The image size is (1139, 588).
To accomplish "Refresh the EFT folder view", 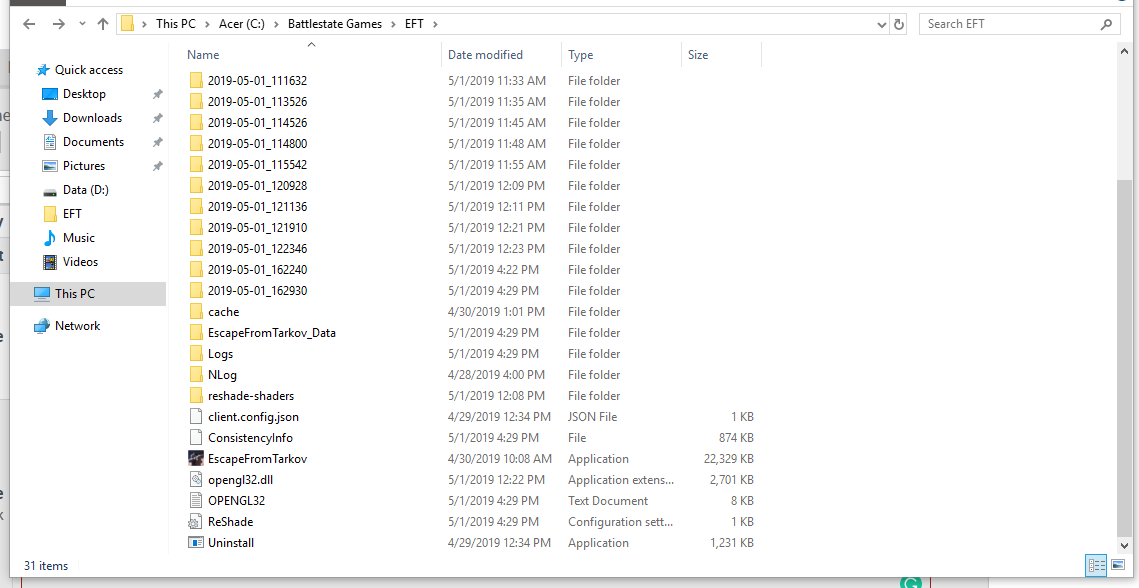I will (899, 24).
